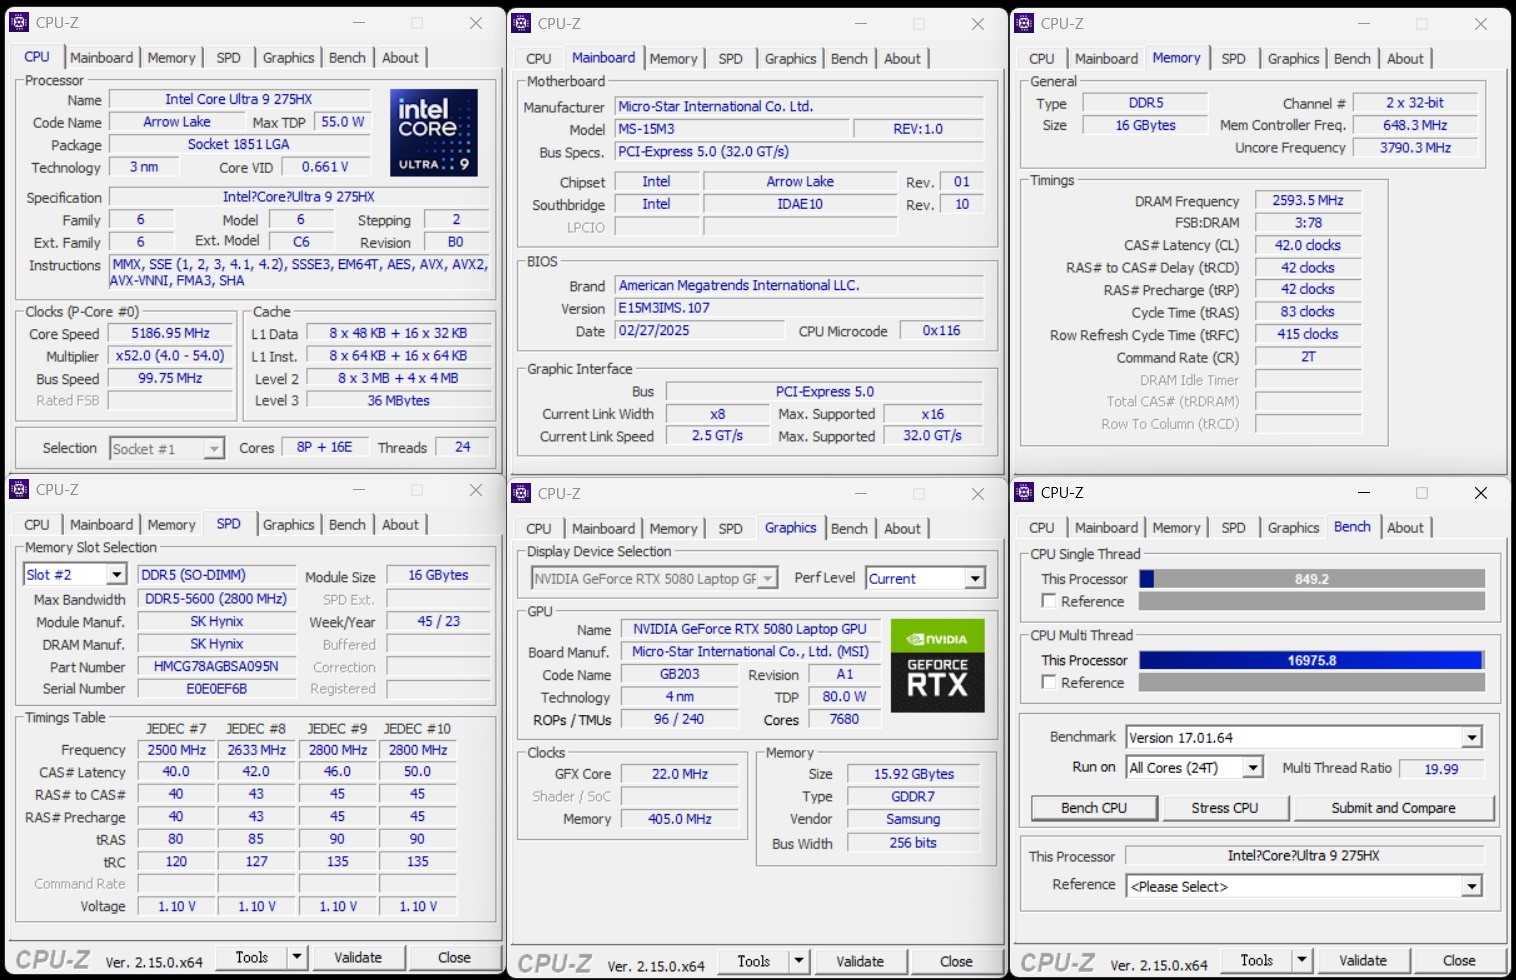Close the Bench window with title bar X
1516x980 pixels.
click(1481, 493)
